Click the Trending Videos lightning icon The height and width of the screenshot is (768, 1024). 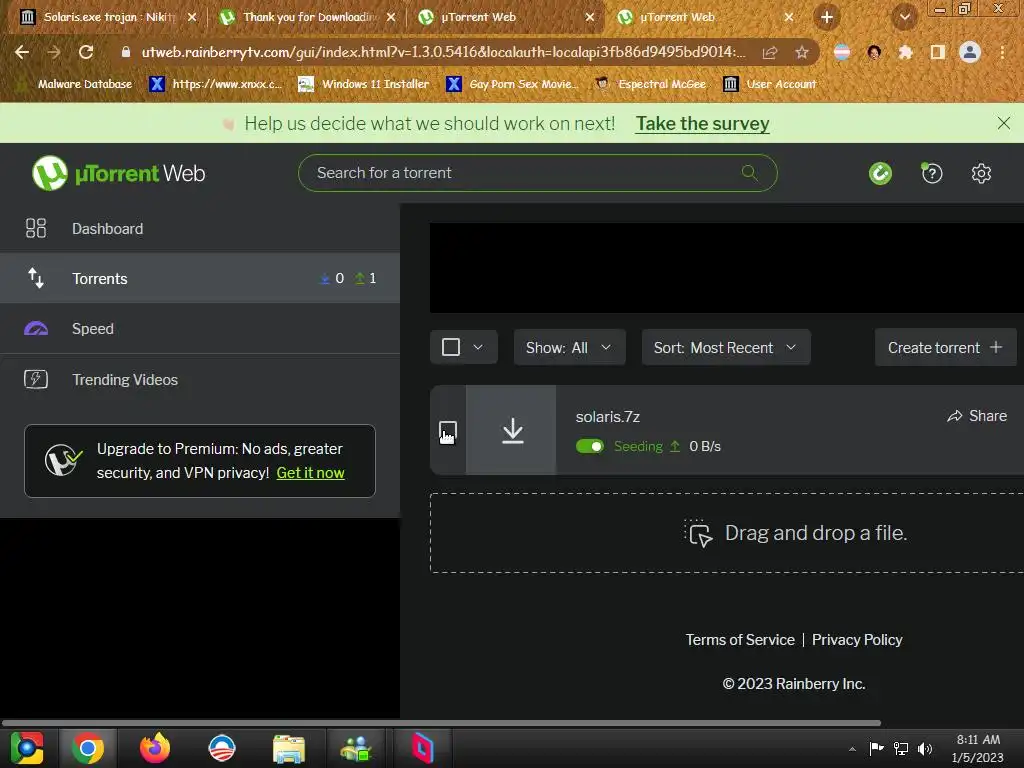point(36,379)
